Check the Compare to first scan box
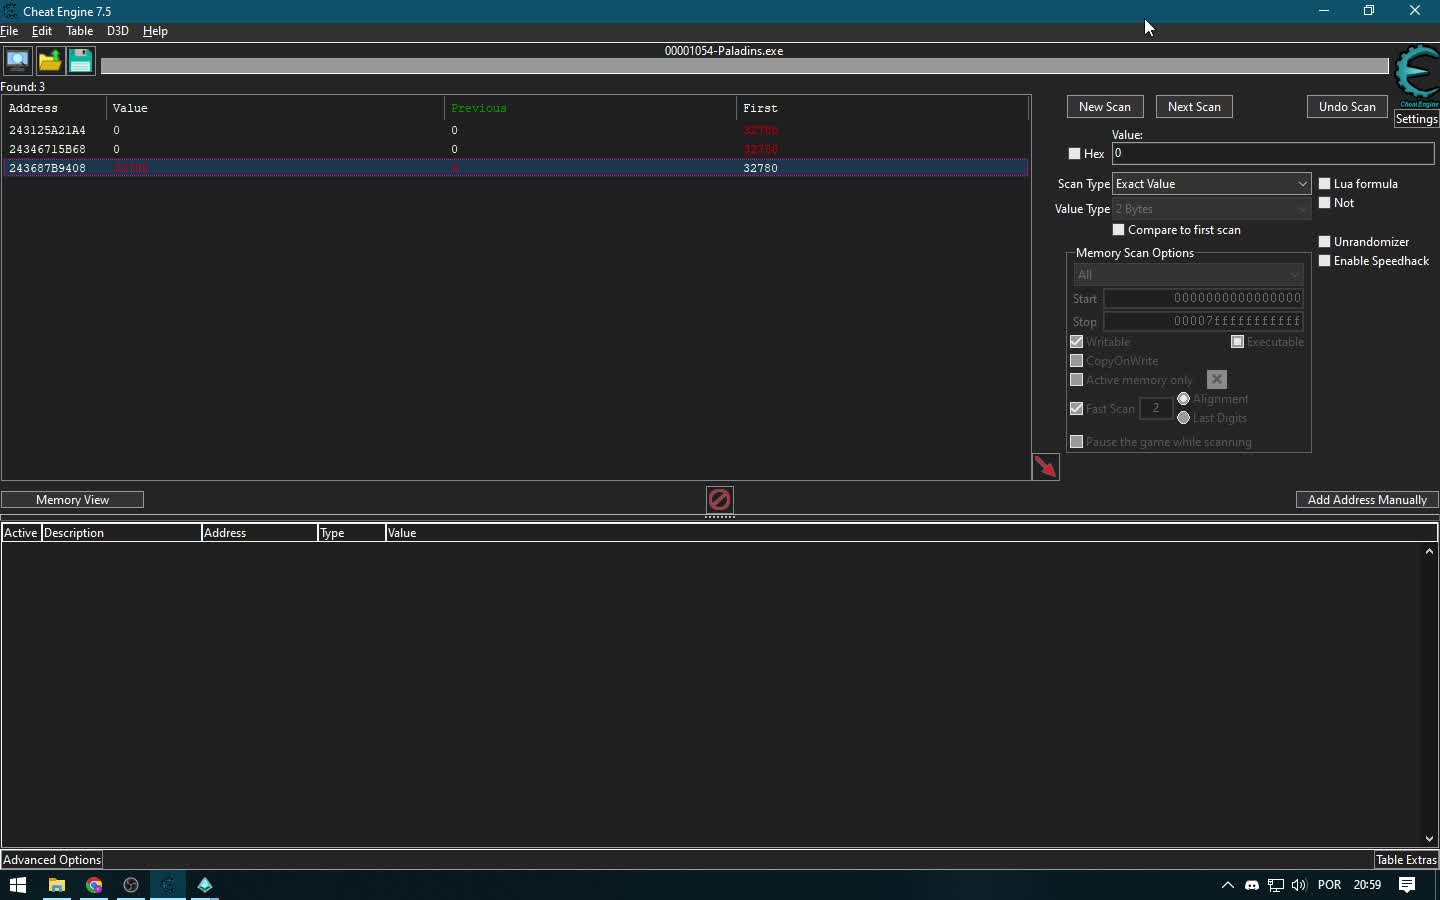This screenshot has height=900, width=1440. click(x=1119, y=230)
